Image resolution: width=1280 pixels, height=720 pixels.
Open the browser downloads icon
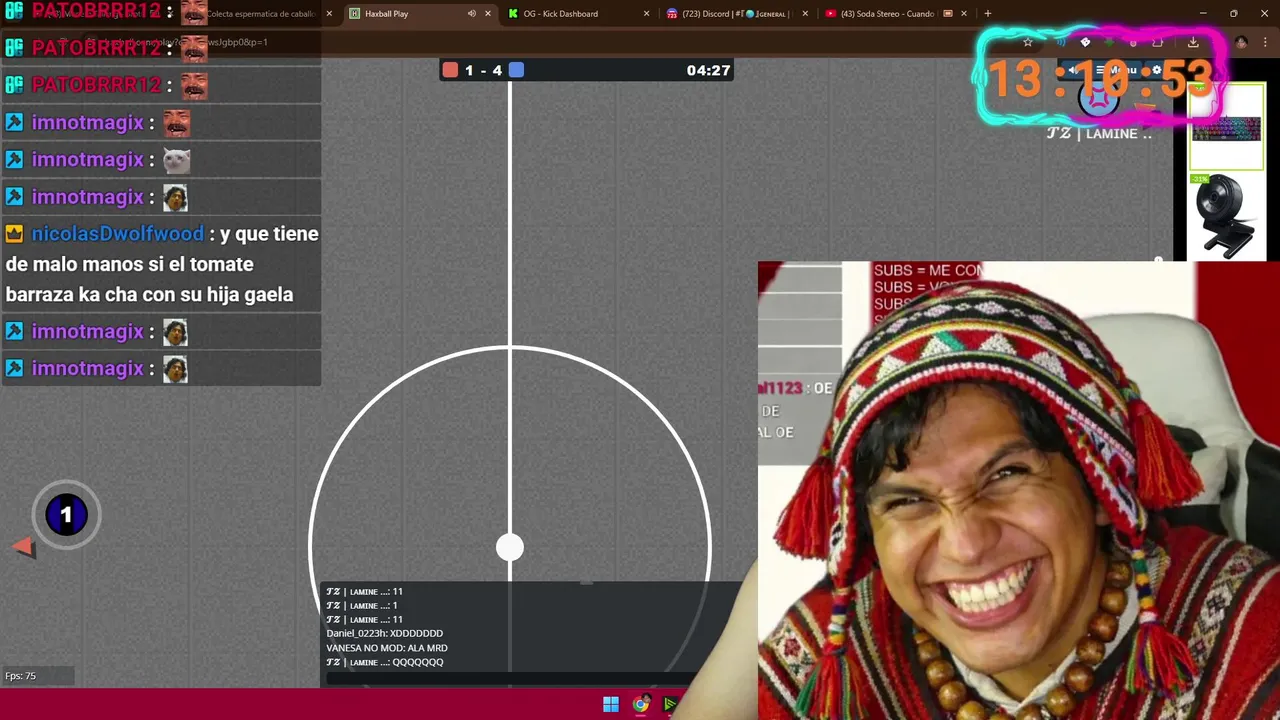click(1193, 42)
